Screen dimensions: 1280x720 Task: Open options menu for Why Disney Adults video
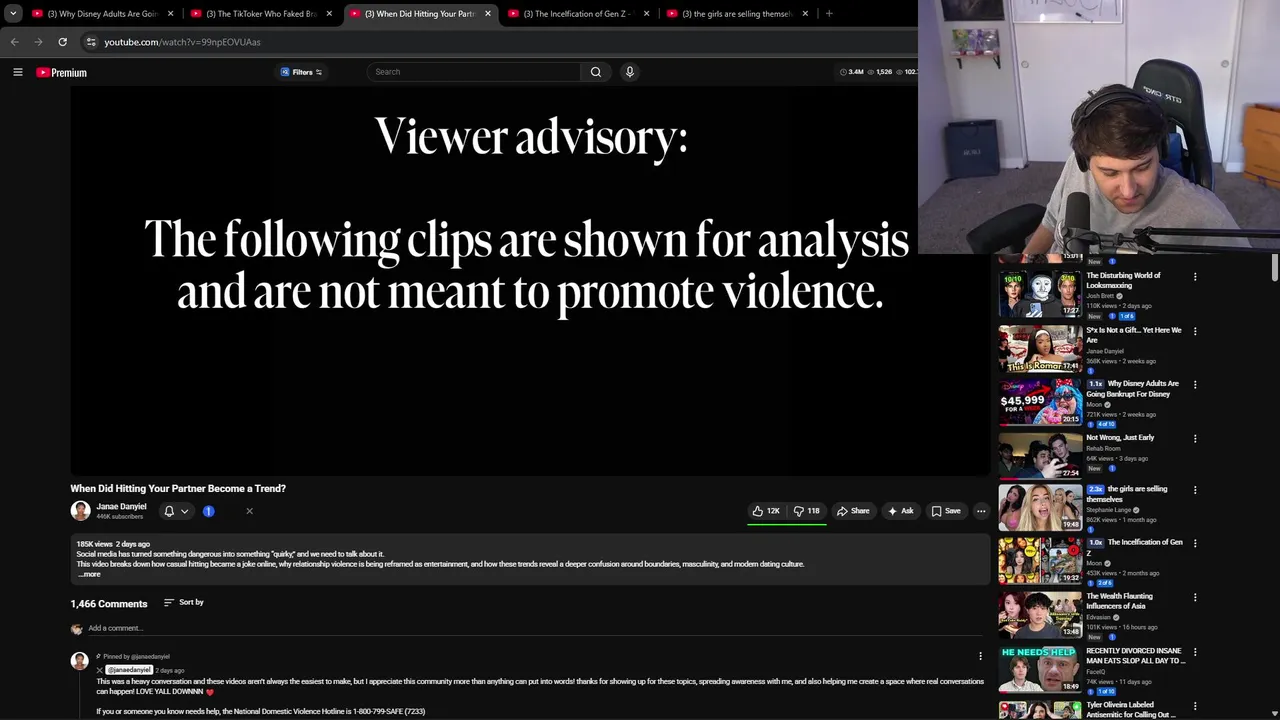[x=1195, y=385]
